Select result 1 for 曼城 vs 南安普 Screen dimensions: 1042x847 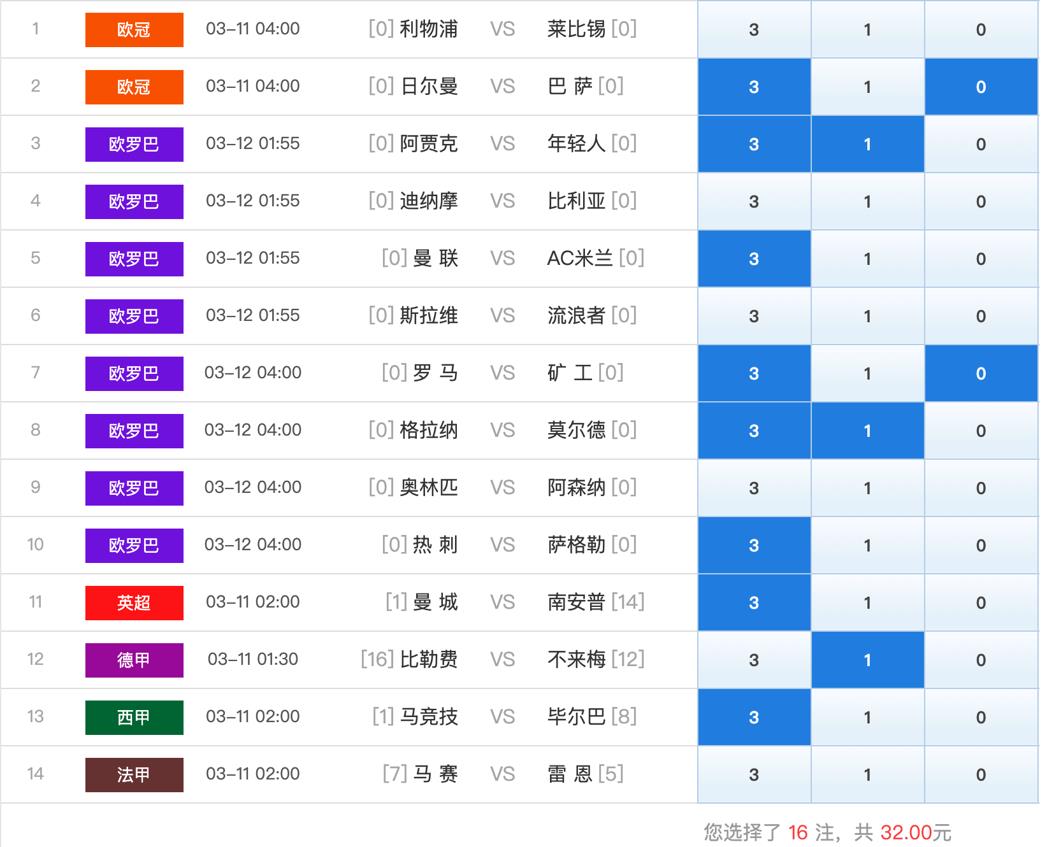pyautogui.click(x=868, y=603)
